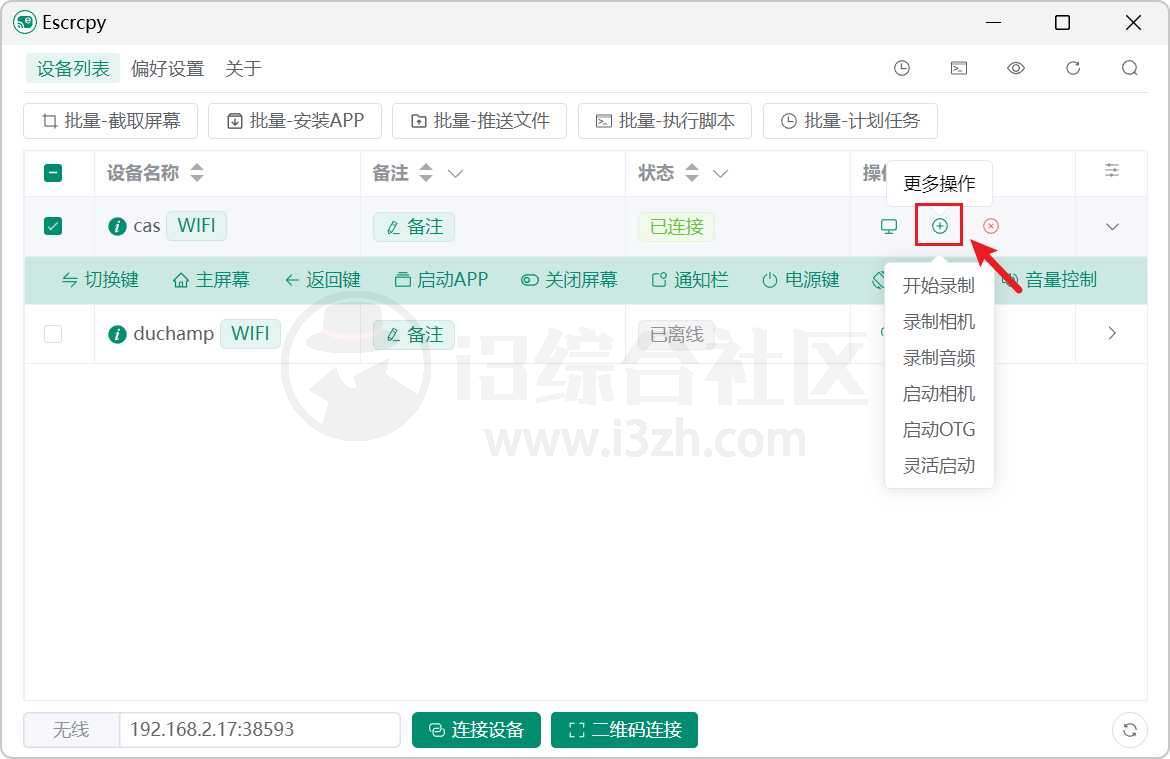Image resolution: width=1170 pixels, height=759 pixels.
Task: Choose 录制音频 from the menu
Action: pos(939,357)
